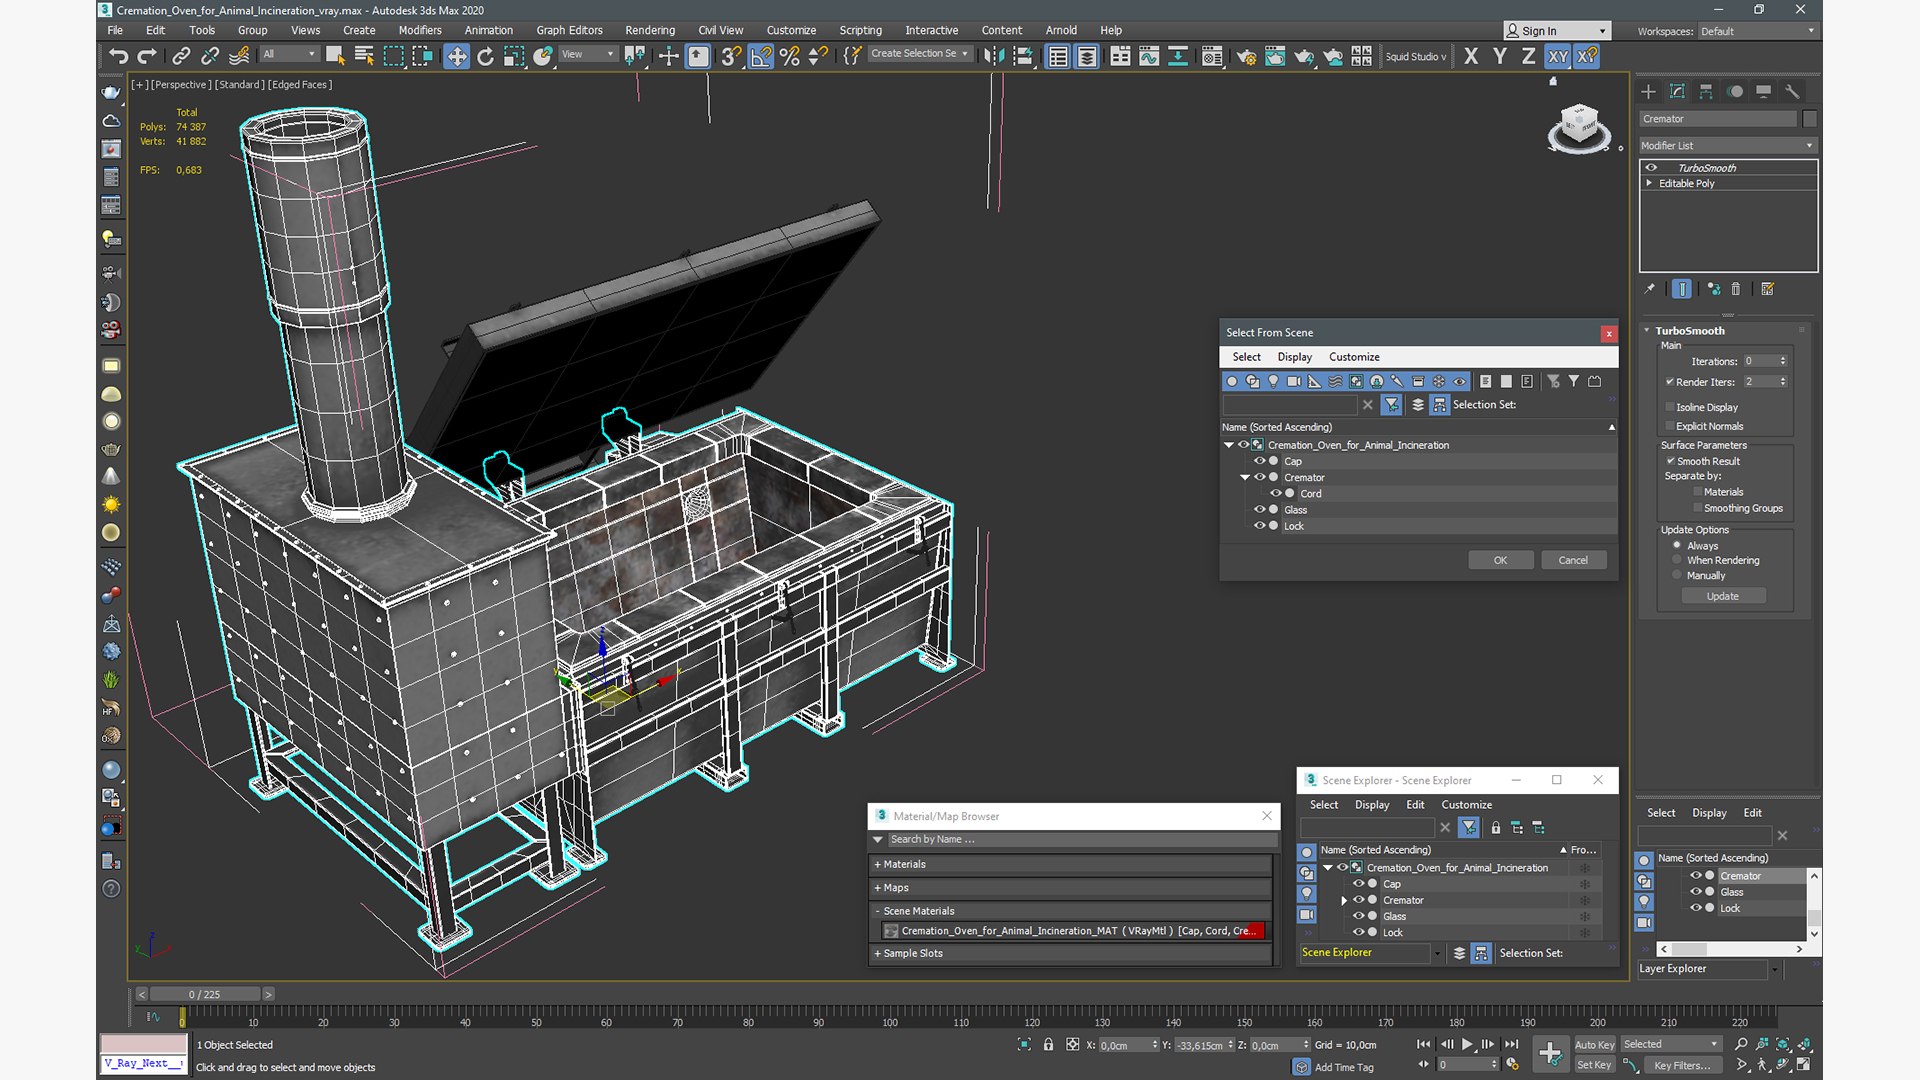Open the Modifiers menu

tap(419, 30)
